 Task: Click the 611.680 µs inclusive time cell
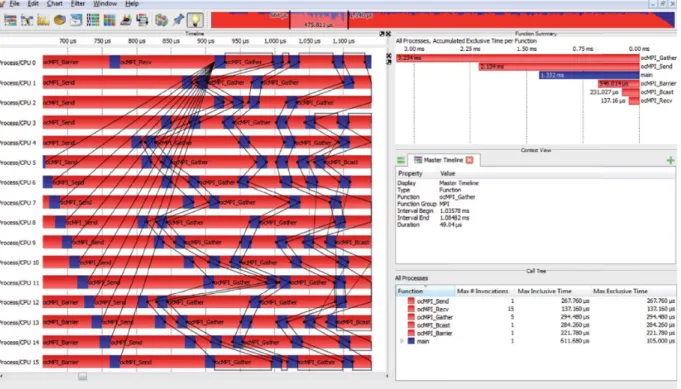tap(574, 341)
